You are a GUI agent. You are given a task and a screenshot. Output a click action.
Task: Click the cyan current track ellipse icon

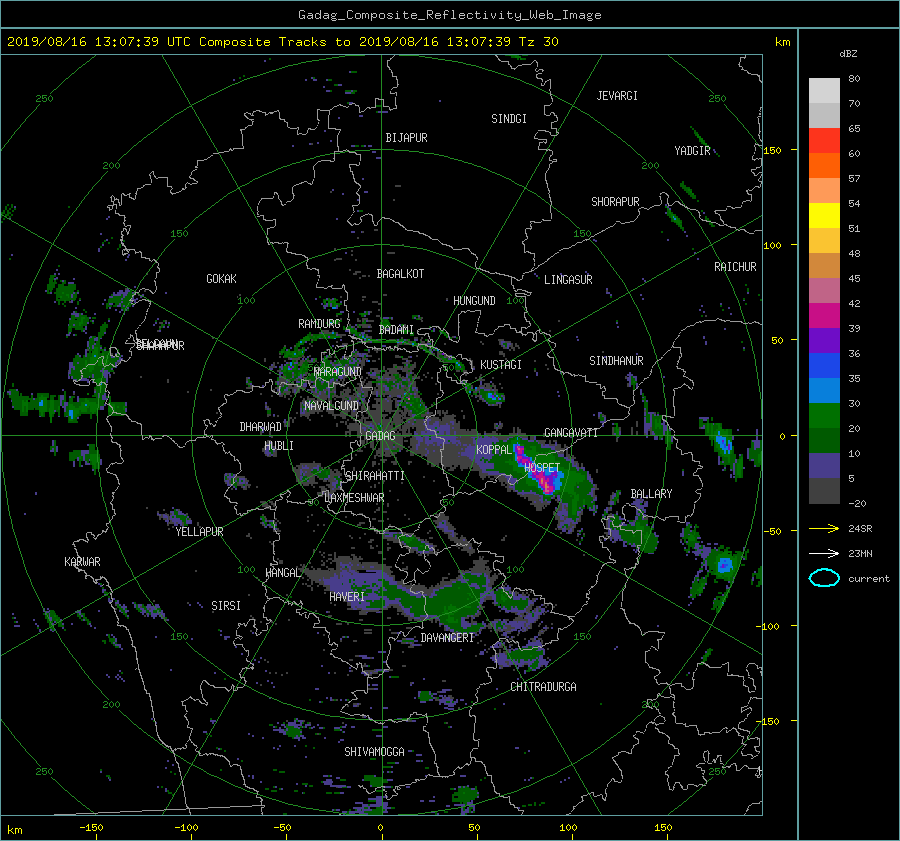pyautogui.click(x=824, y=578)
